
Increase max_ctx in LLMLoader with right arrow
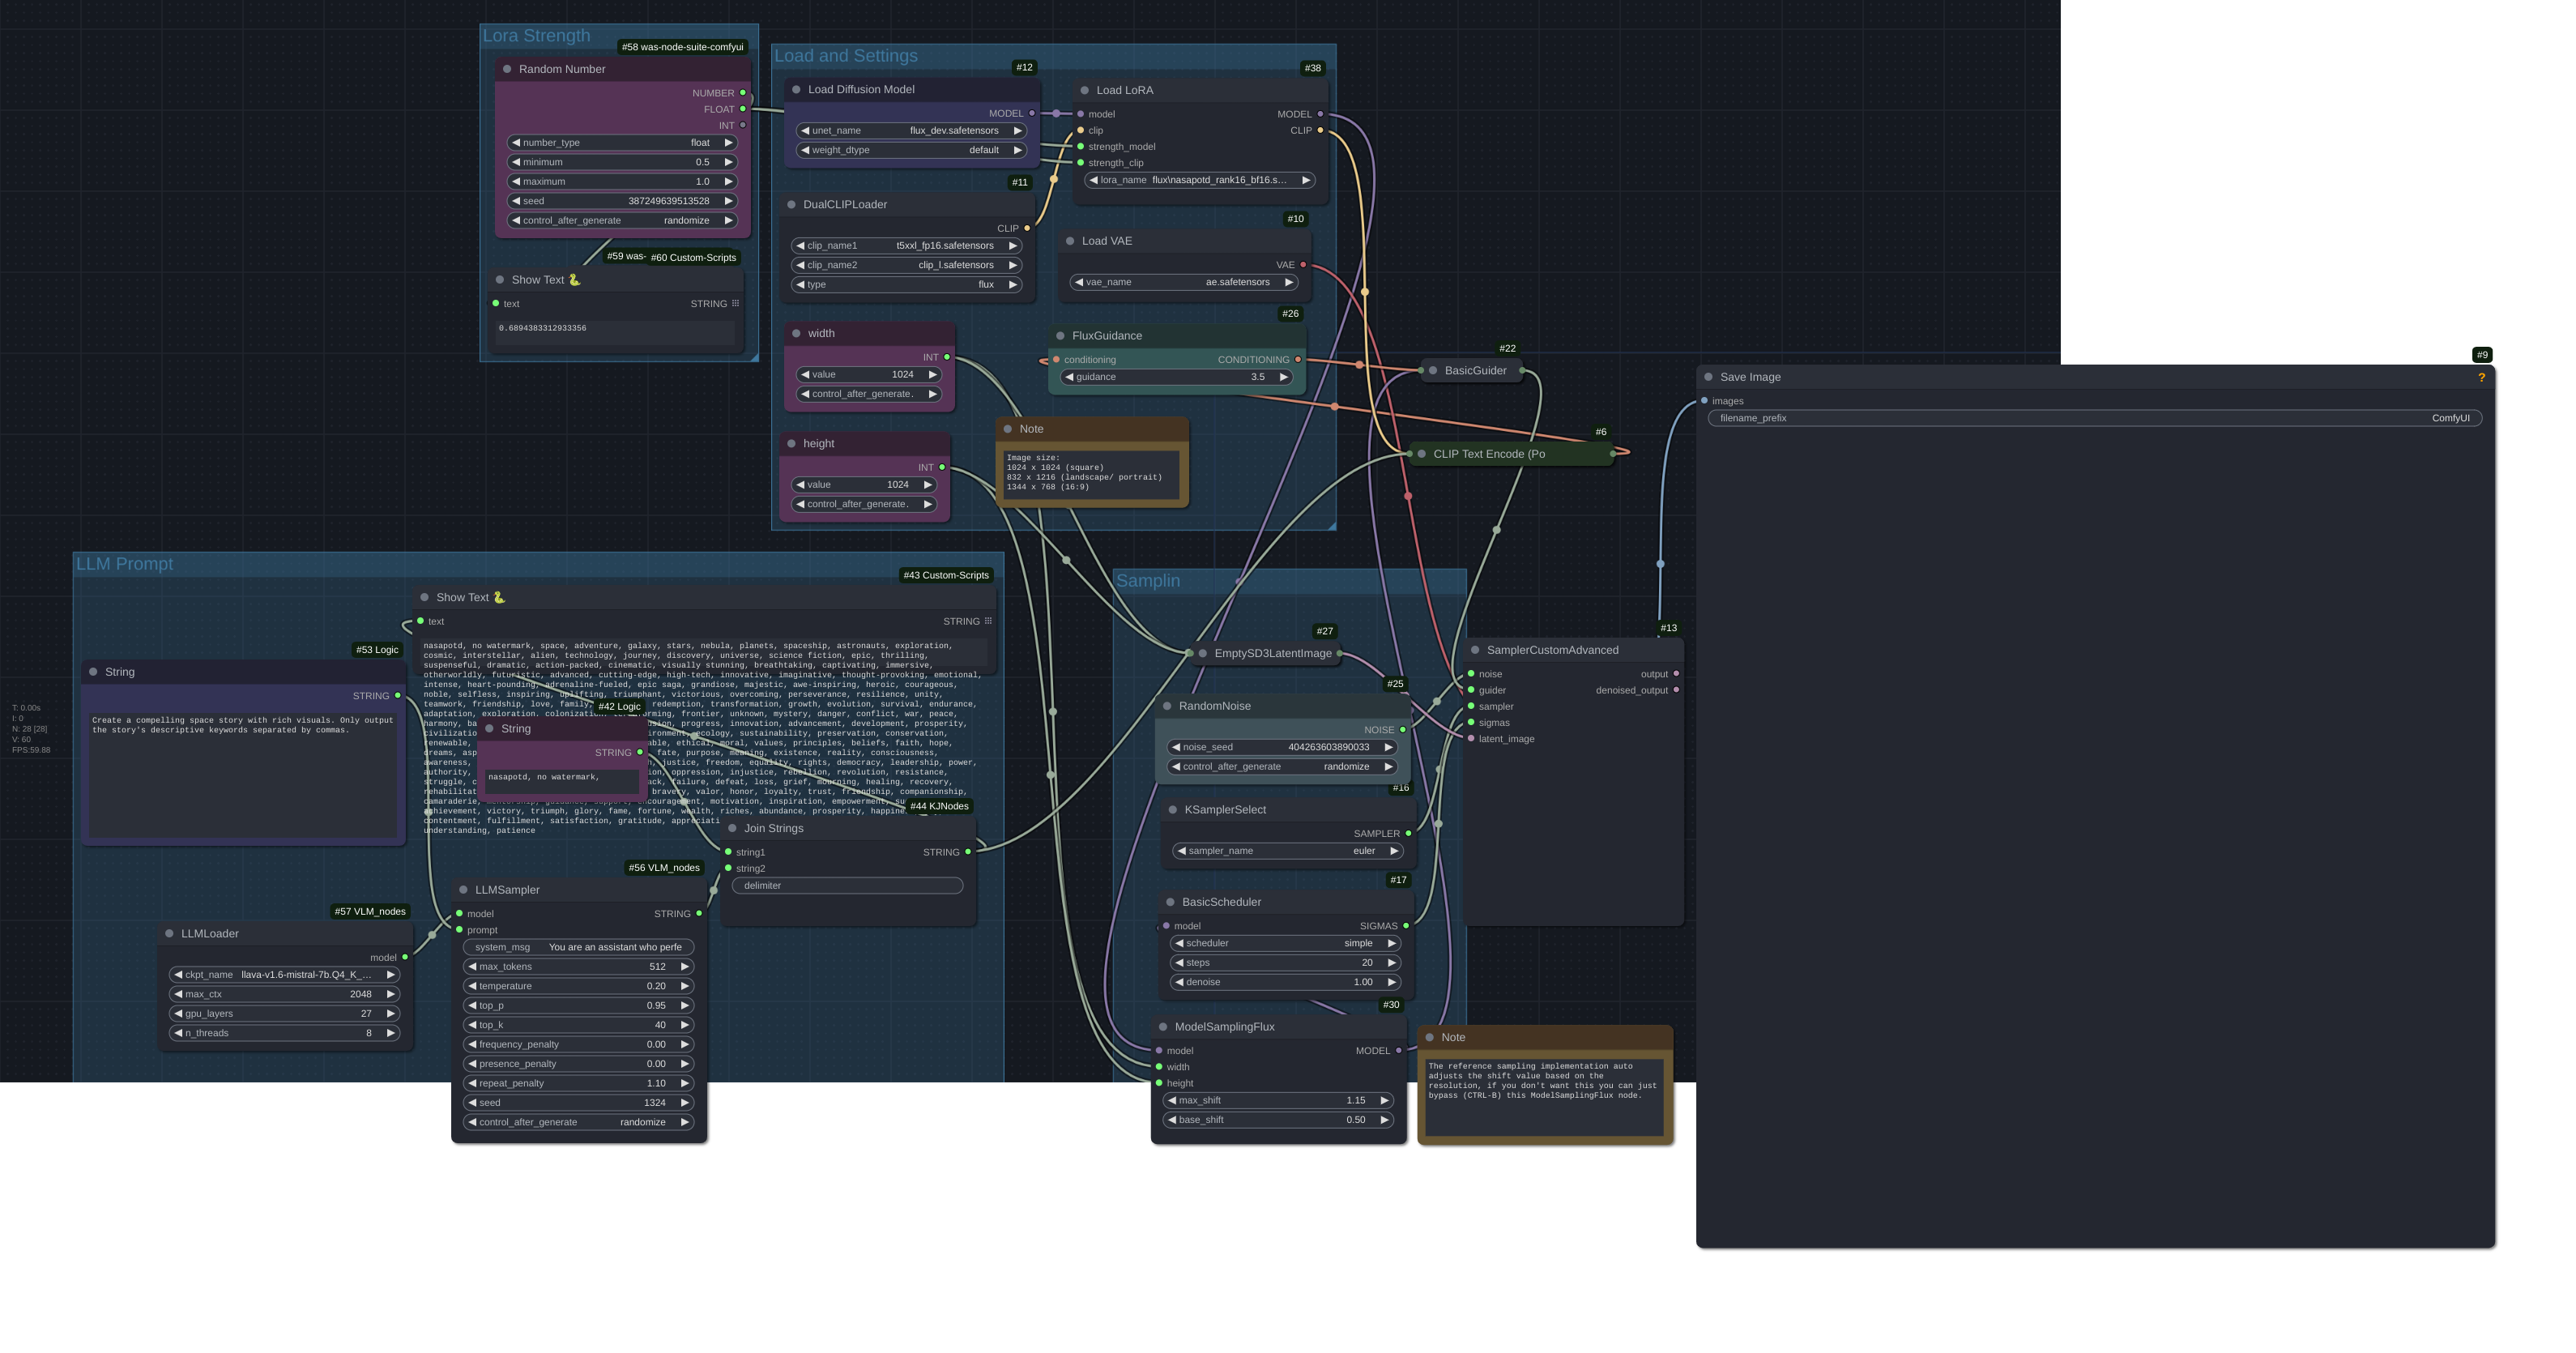390,994
